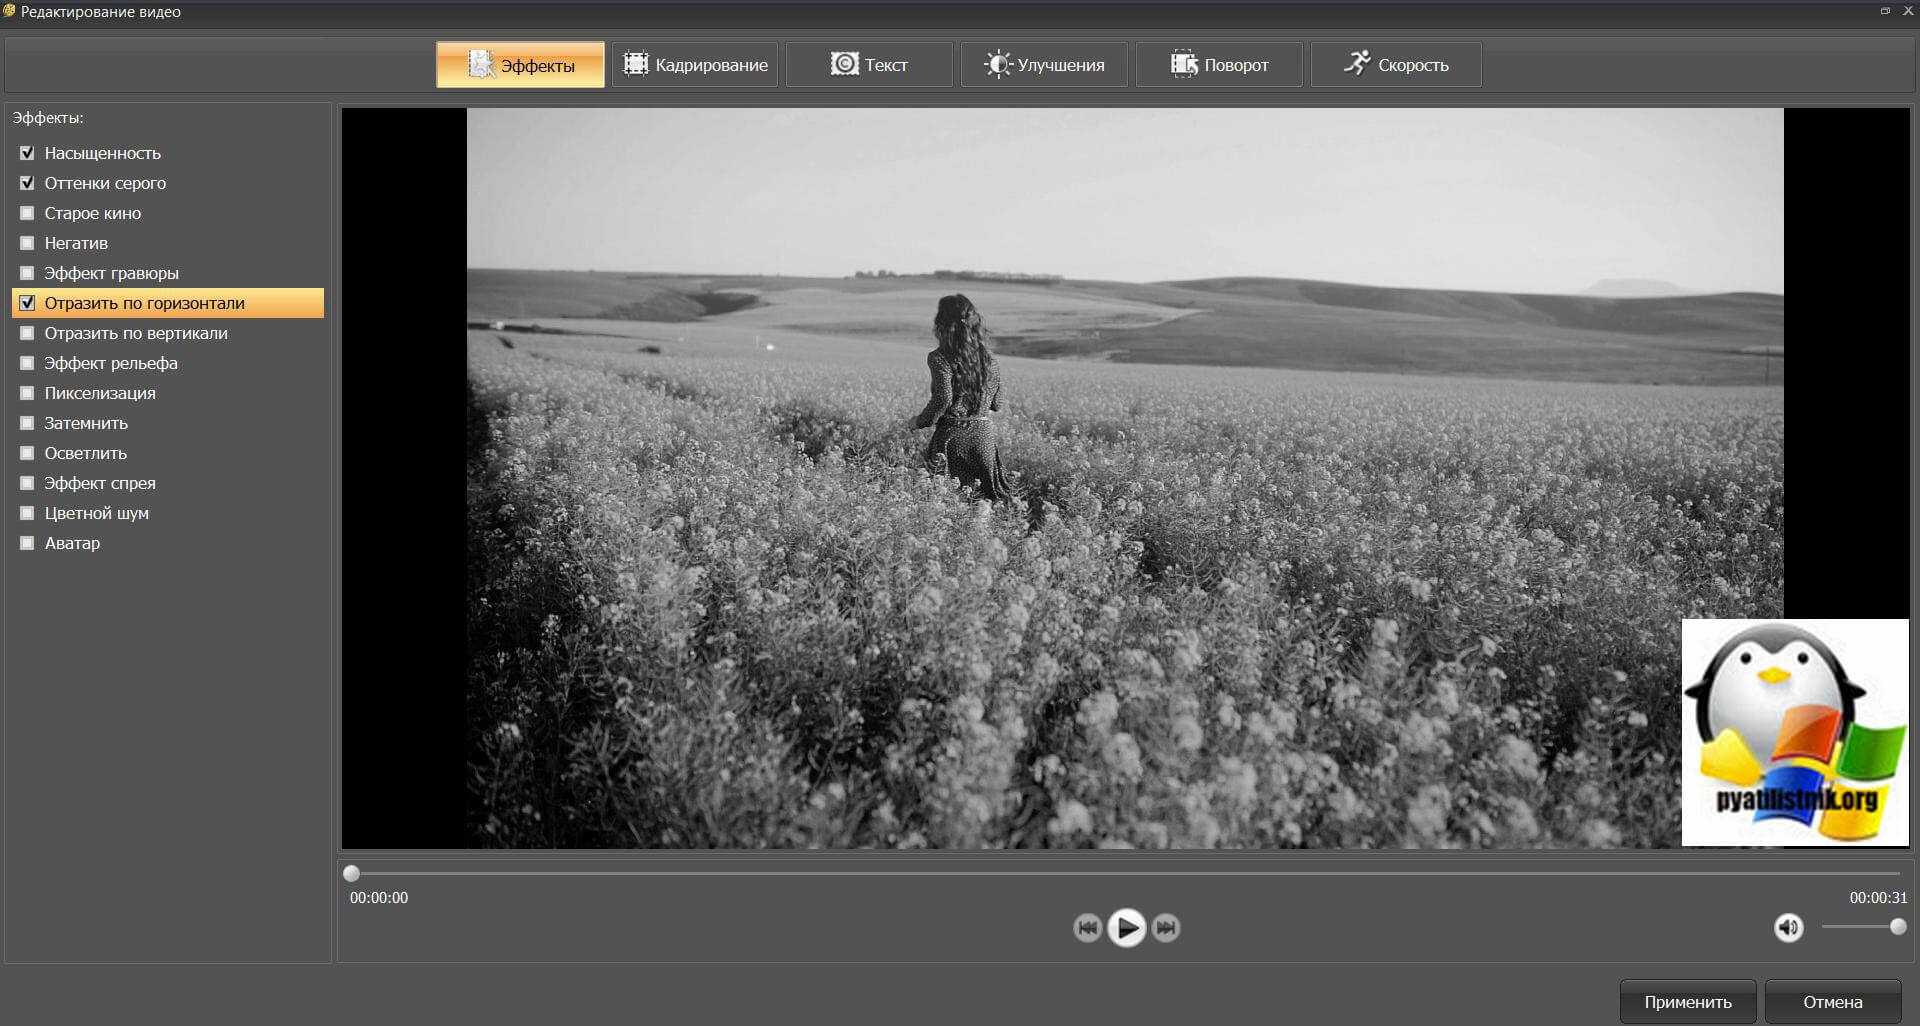The image size is (1920, 1026).
Task: Jump to next frame button
Action: click(1165, 928)
